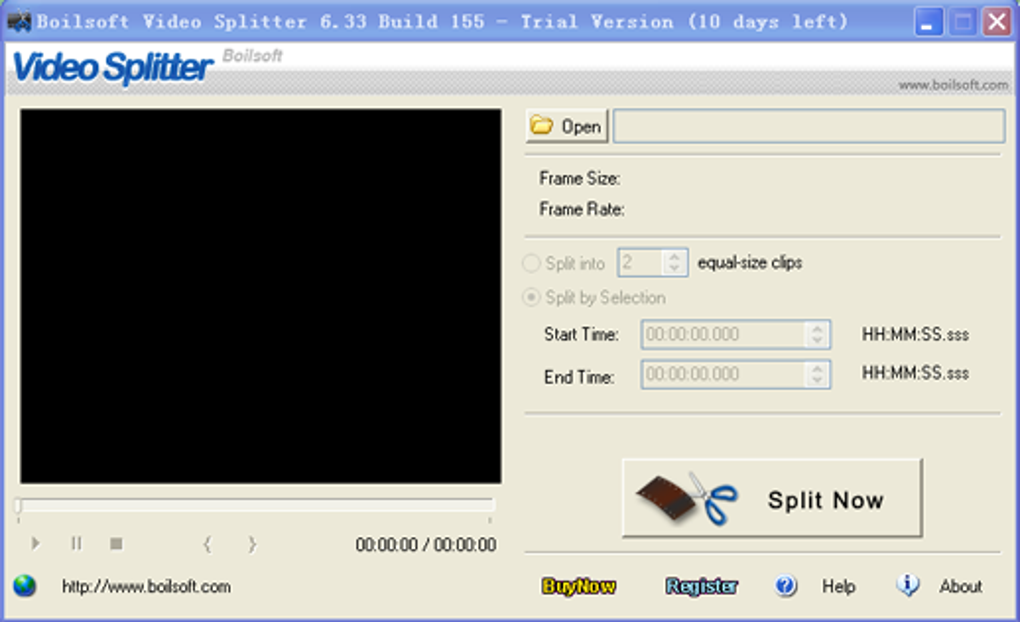Increase End Time with up arrow
The width and height of the screenshot is (1020, 622).
[818, 368]
